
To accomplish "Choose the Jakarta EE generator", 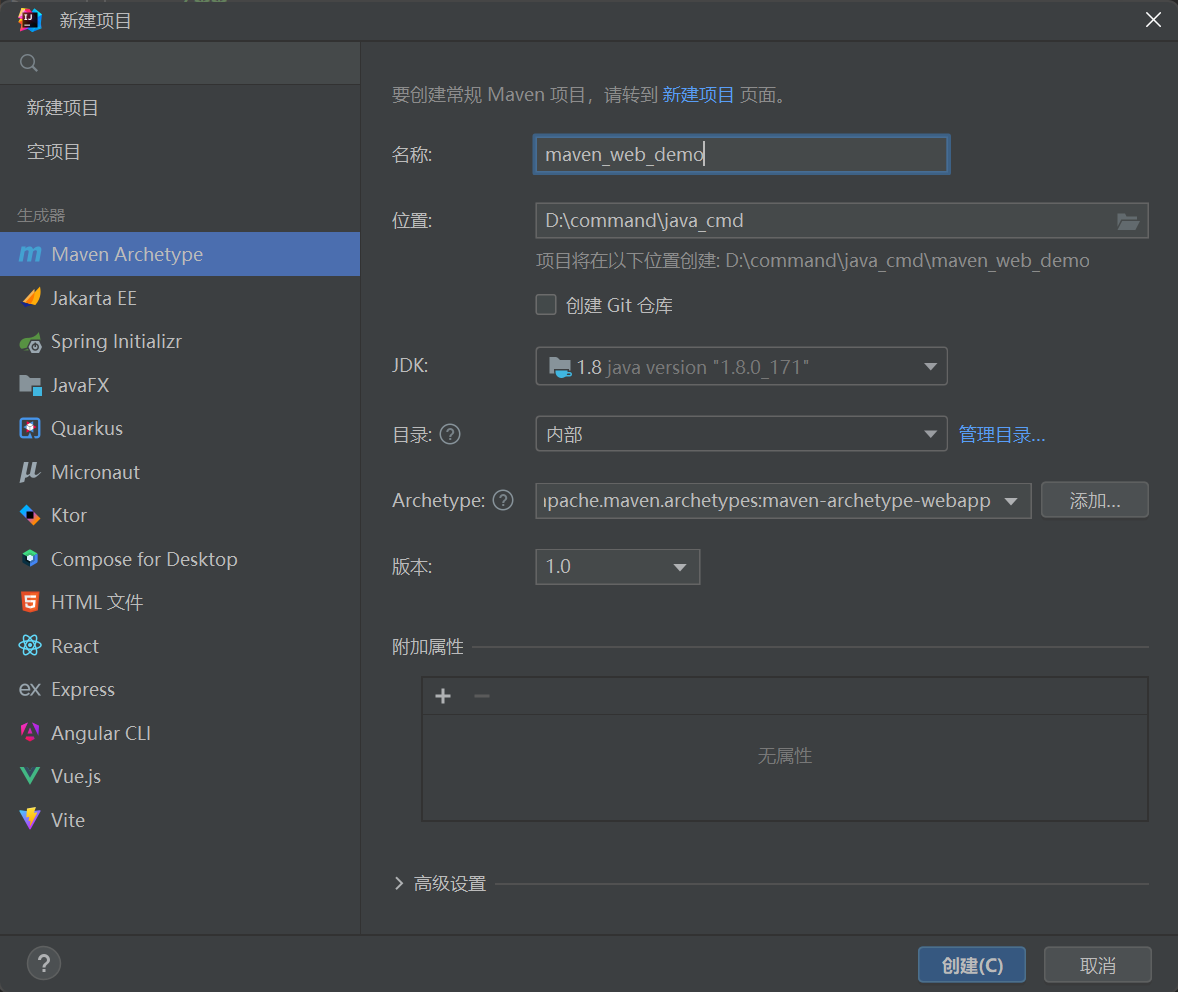I will tap(93, 298).
